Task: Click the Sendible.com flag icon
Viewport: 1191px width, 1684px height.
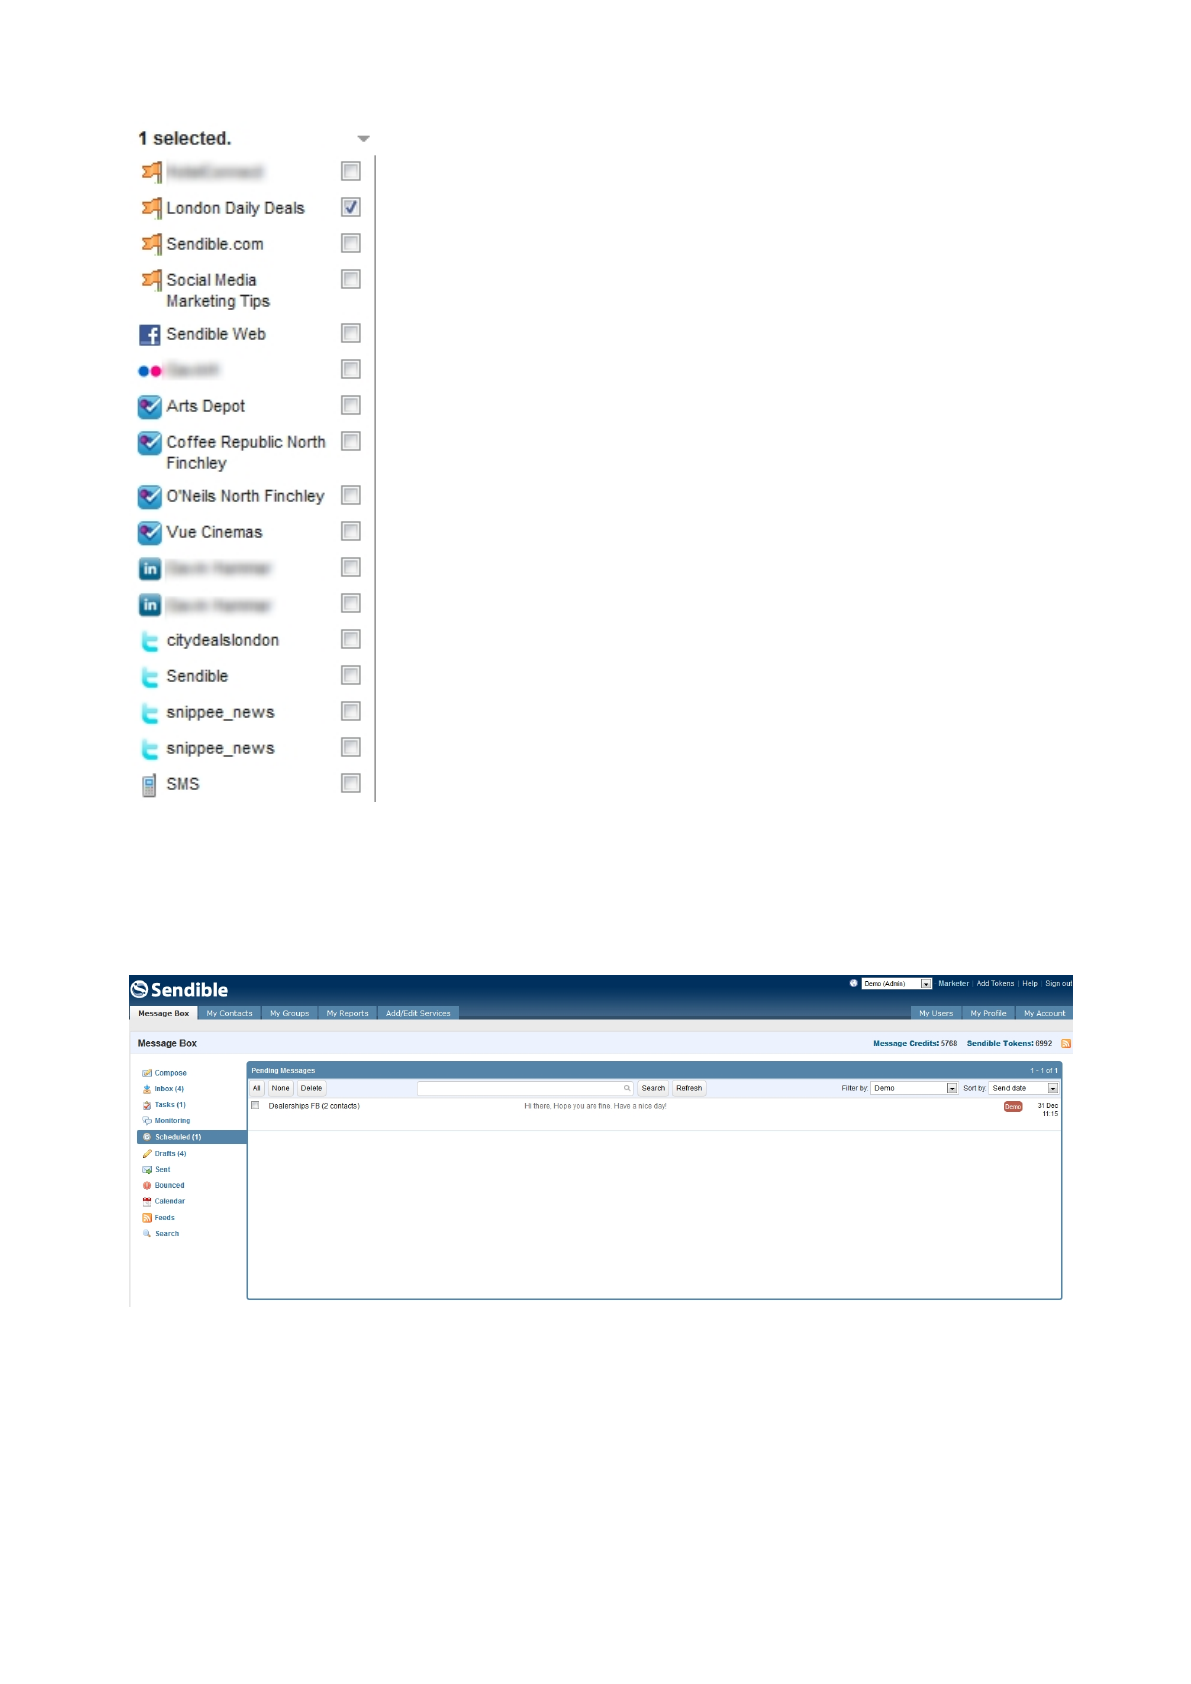Action: click(151, 244)
